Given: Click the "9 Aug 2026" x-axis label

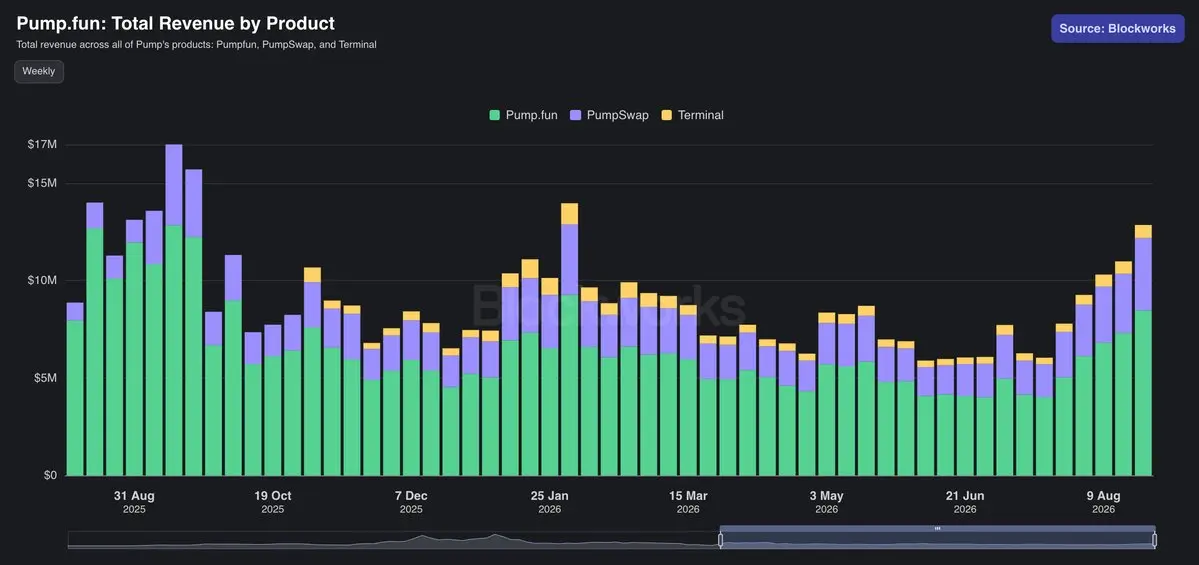Looking at the screenshot, I should tap(1103, 502).
